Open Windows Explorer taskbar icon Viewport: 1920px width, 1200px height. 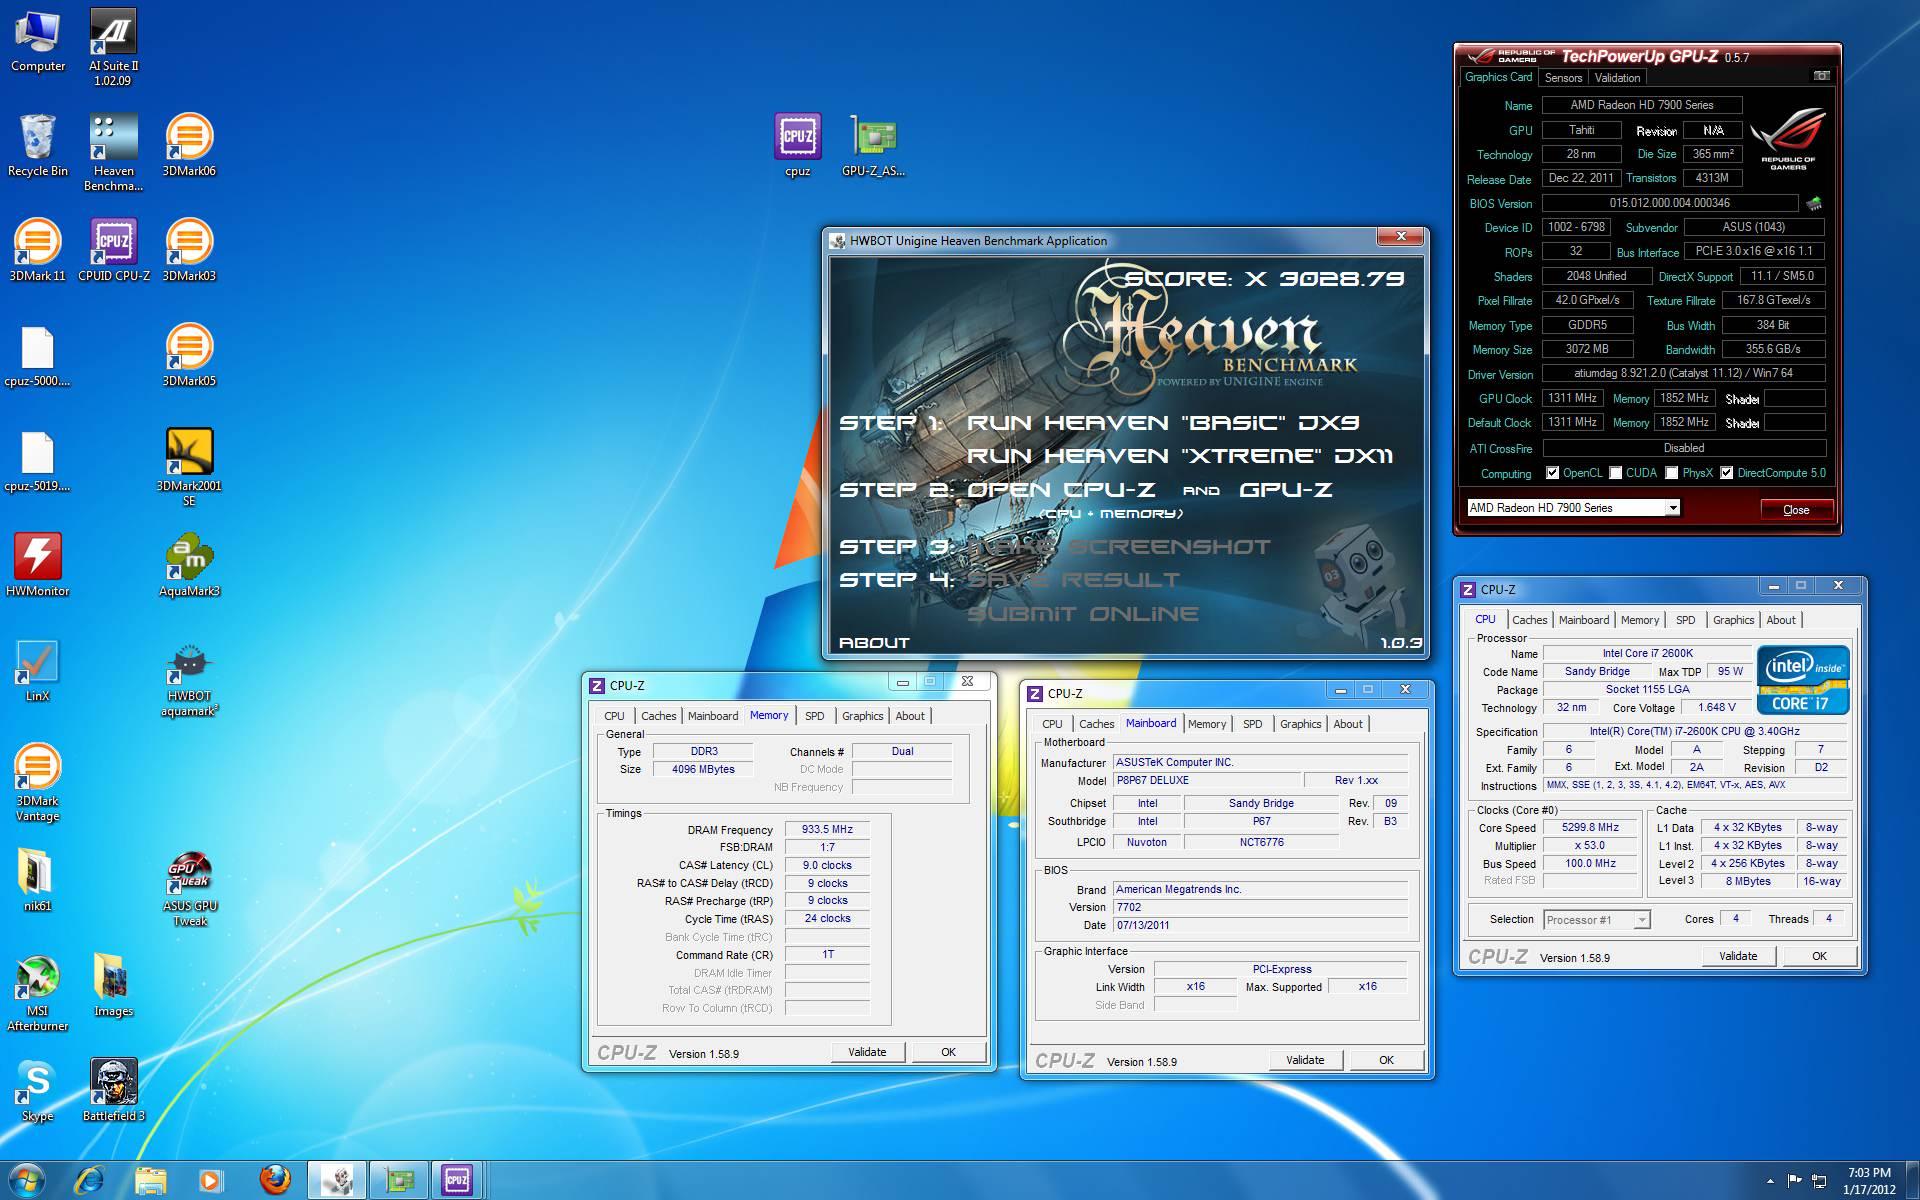coord(151,1180)
